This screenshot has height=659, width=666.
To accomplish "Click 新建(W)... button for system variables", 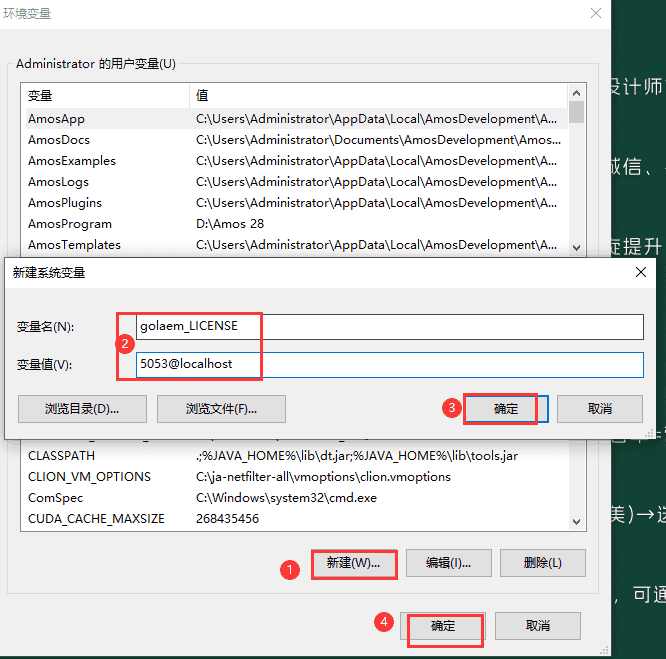I will pos(354,563).
